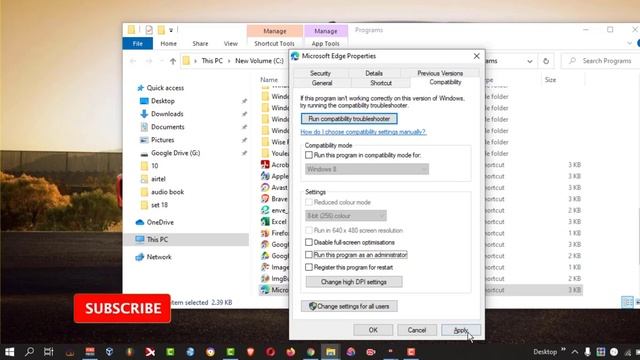Click the Search Programs field
The height and width of the screenshot is (360, 640).
coord(601,61)
